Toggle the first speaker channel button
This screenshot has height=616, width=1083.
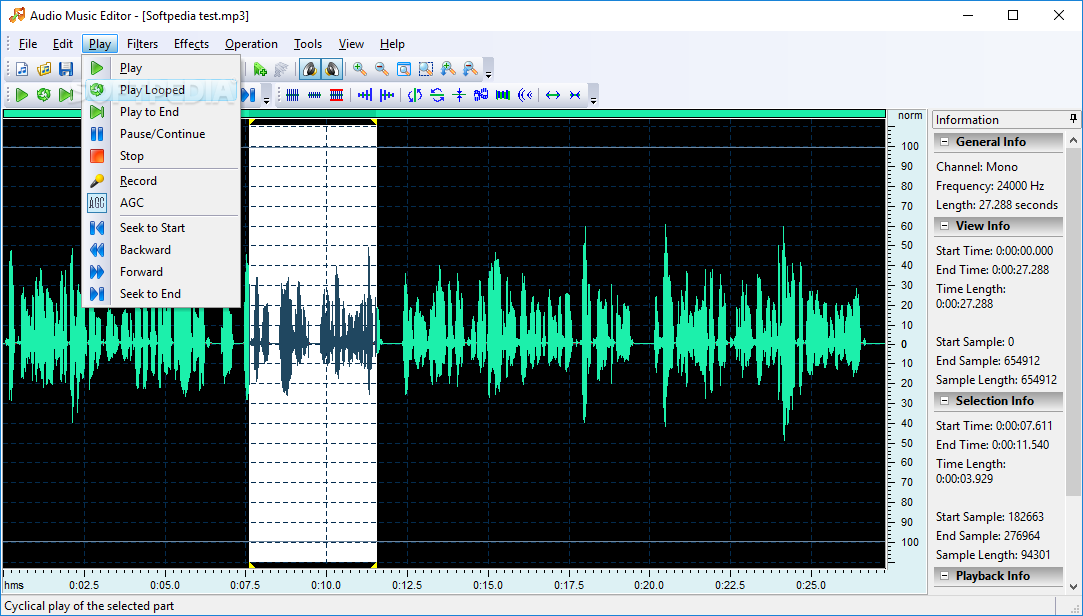[x=310, y=69]
